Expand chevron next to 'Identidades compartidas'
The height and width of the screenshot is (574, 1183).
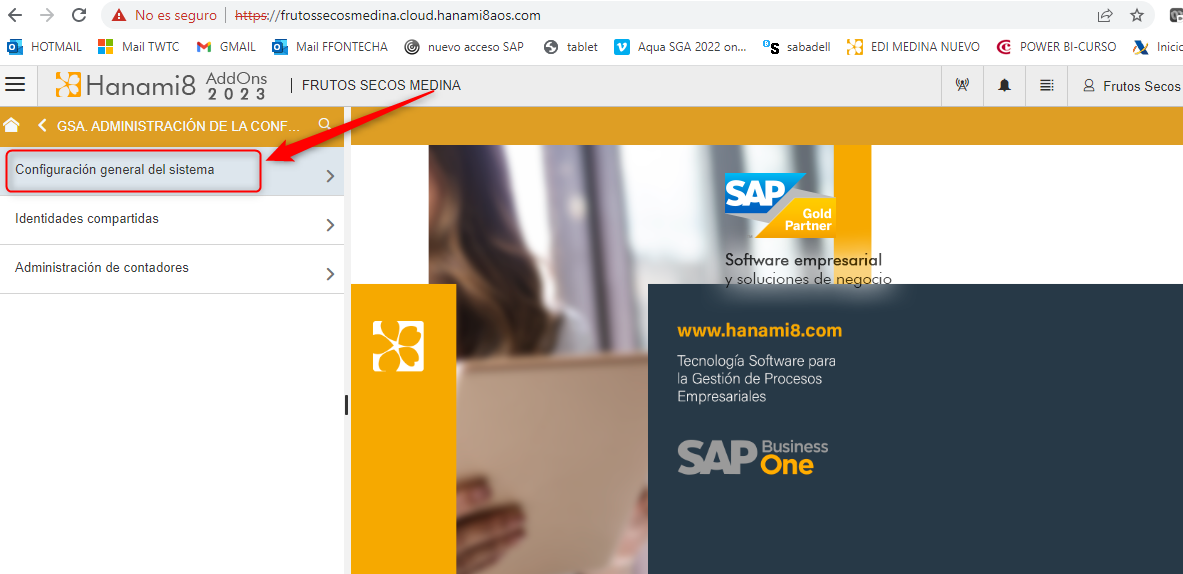(x=330, y=225)
